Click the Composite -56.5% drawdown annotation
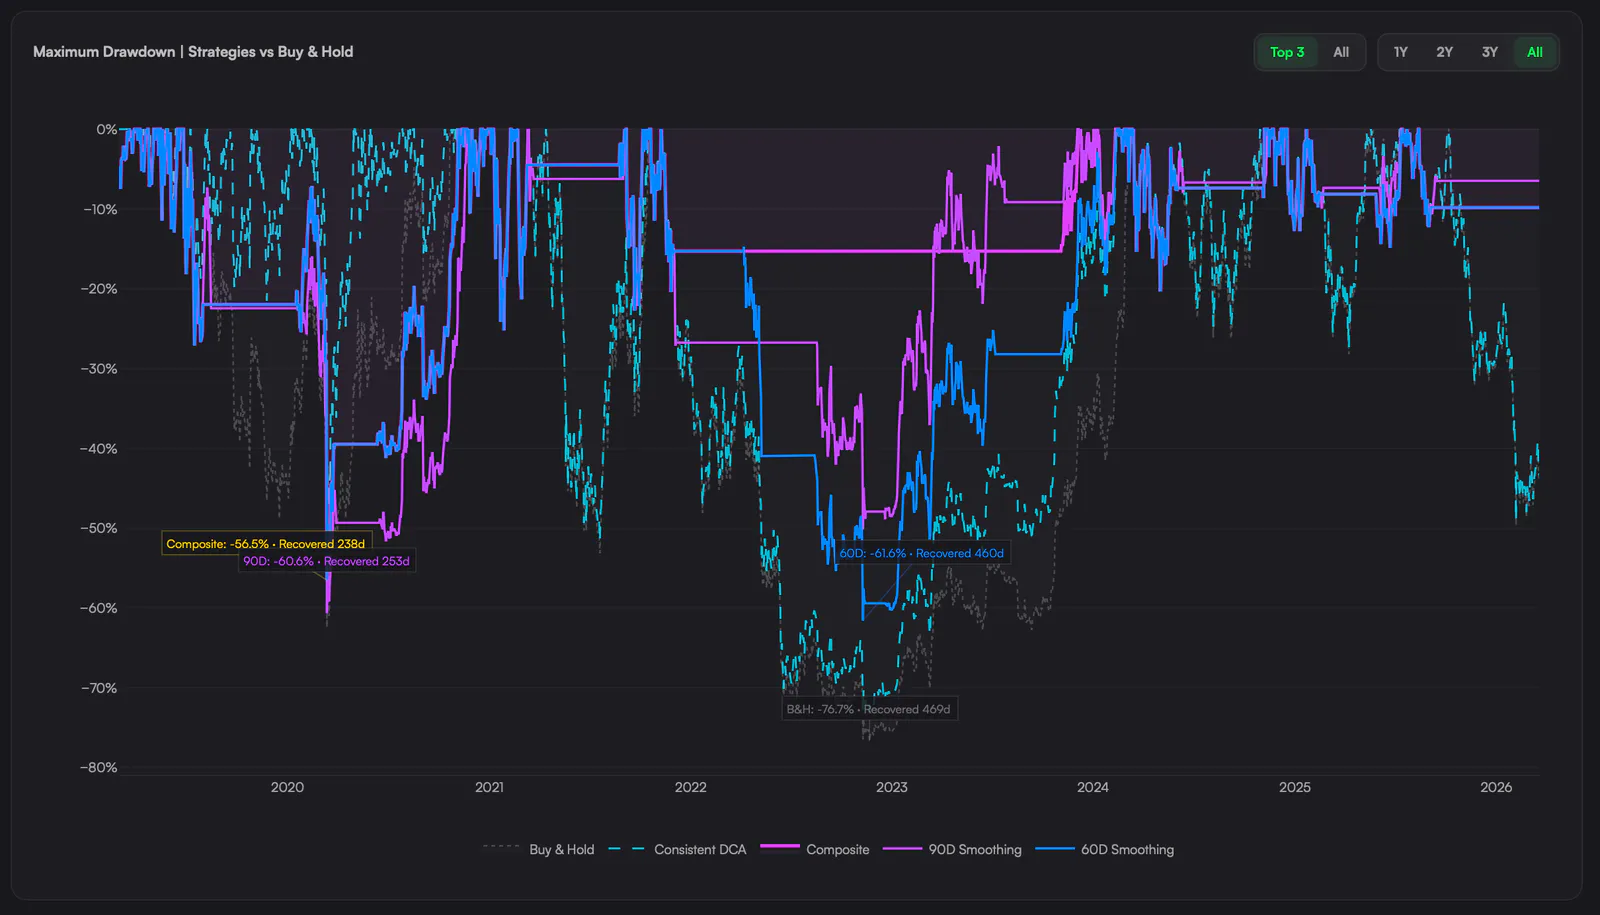Viewport: 1600px width, 915px height. [x=266, y=544]
